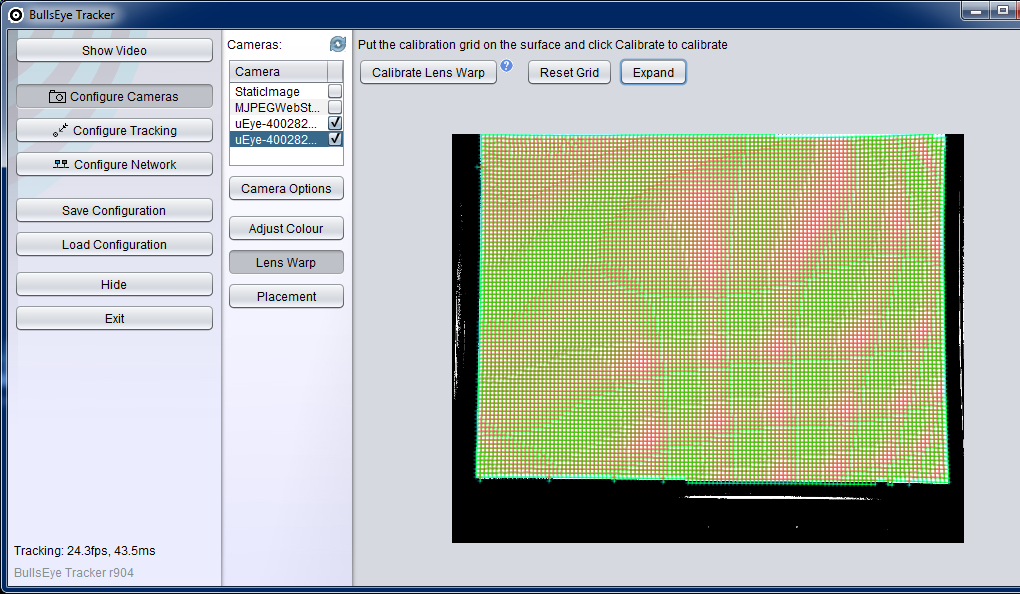
Task: Click the refresh cameras icon
Action: (x=337, y=44)
